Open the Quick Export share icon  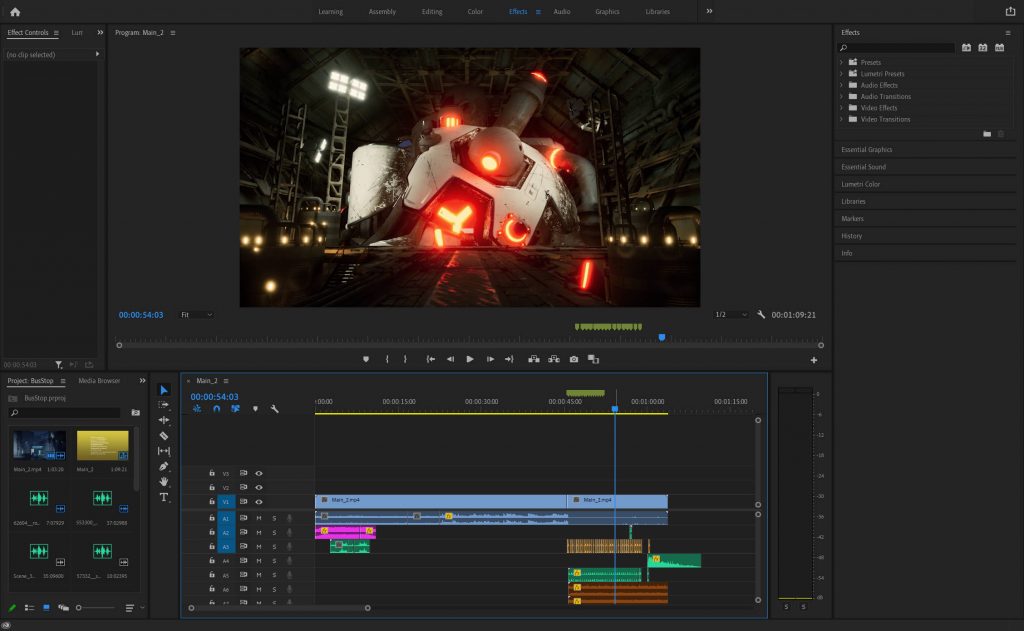coord(1010,11)
